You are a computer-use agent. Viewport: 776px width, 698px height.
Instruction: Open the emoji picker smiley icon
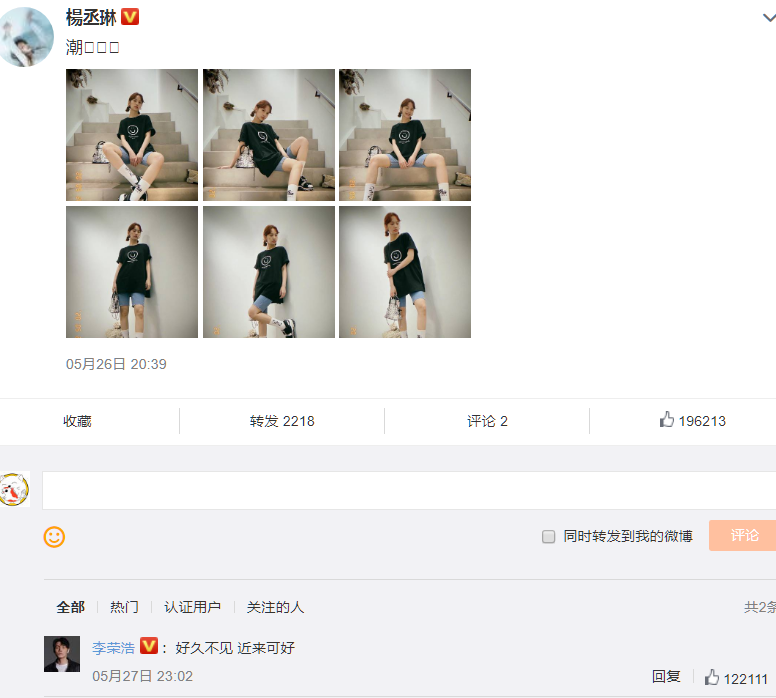pos(54,537)
